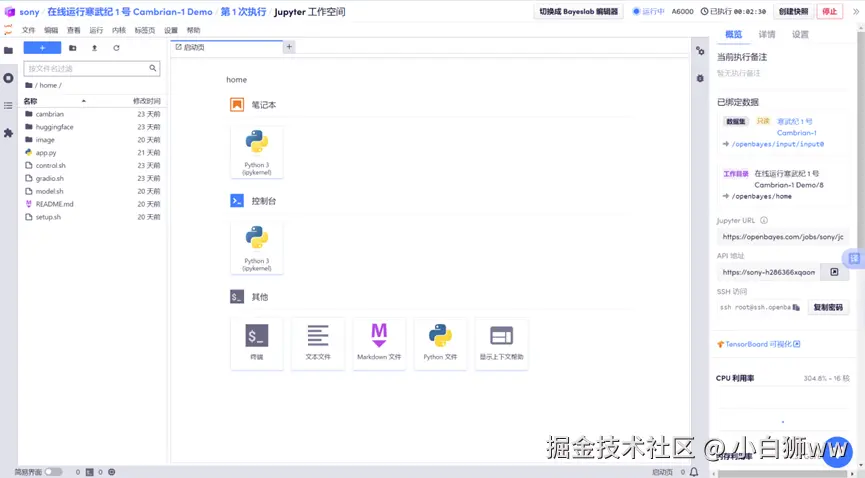The width and height of the screenshot is (865, 478).
Task: Switch to the 详情 tab
Action: (x=767, y=34)
